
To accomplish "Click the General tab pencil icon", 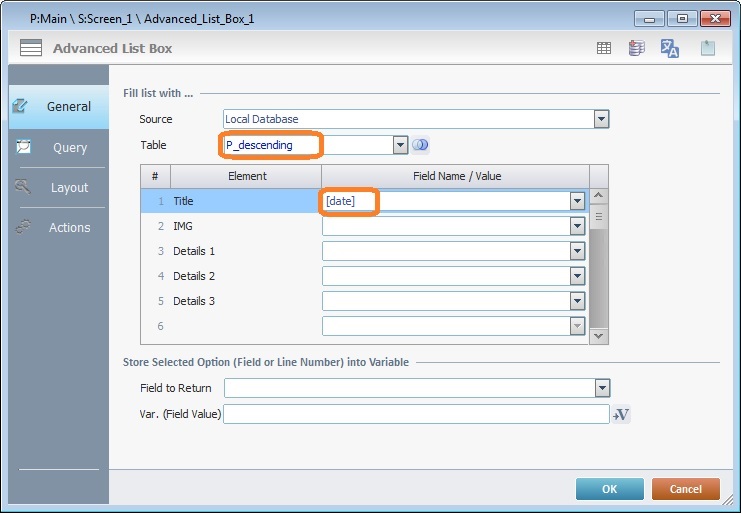I will (19, 106).
